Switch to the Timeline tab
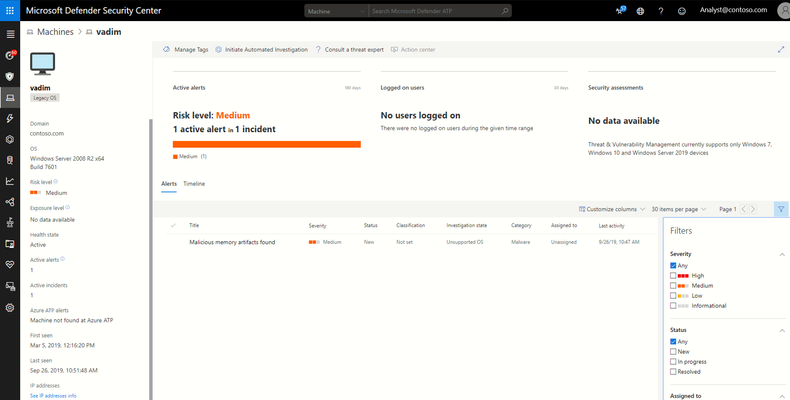Image resolution: width=790 pixels, height=400 pixels. 194,184
